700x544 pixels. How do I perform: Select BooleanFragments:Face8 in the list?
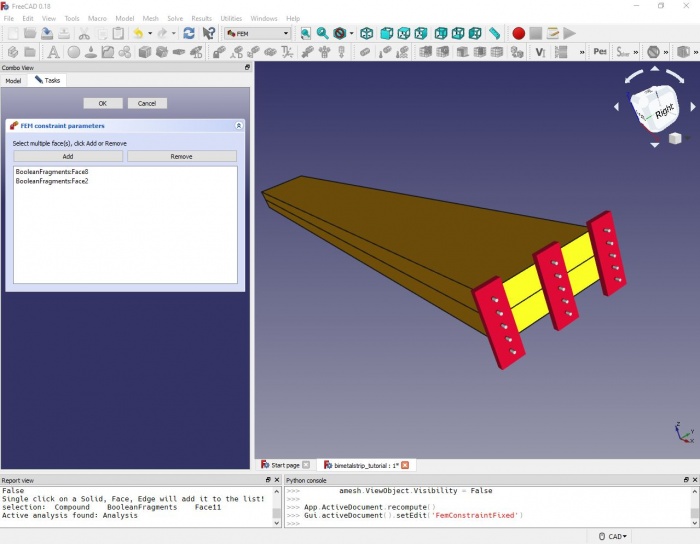(52, 171)
